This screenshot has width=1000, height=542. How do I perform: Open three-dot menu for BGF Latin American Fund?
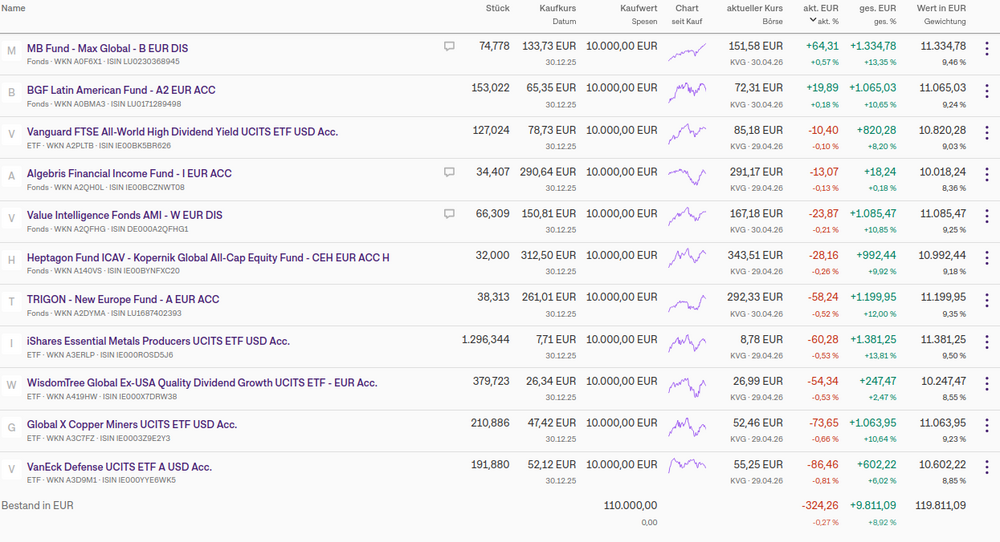(987, 91)
